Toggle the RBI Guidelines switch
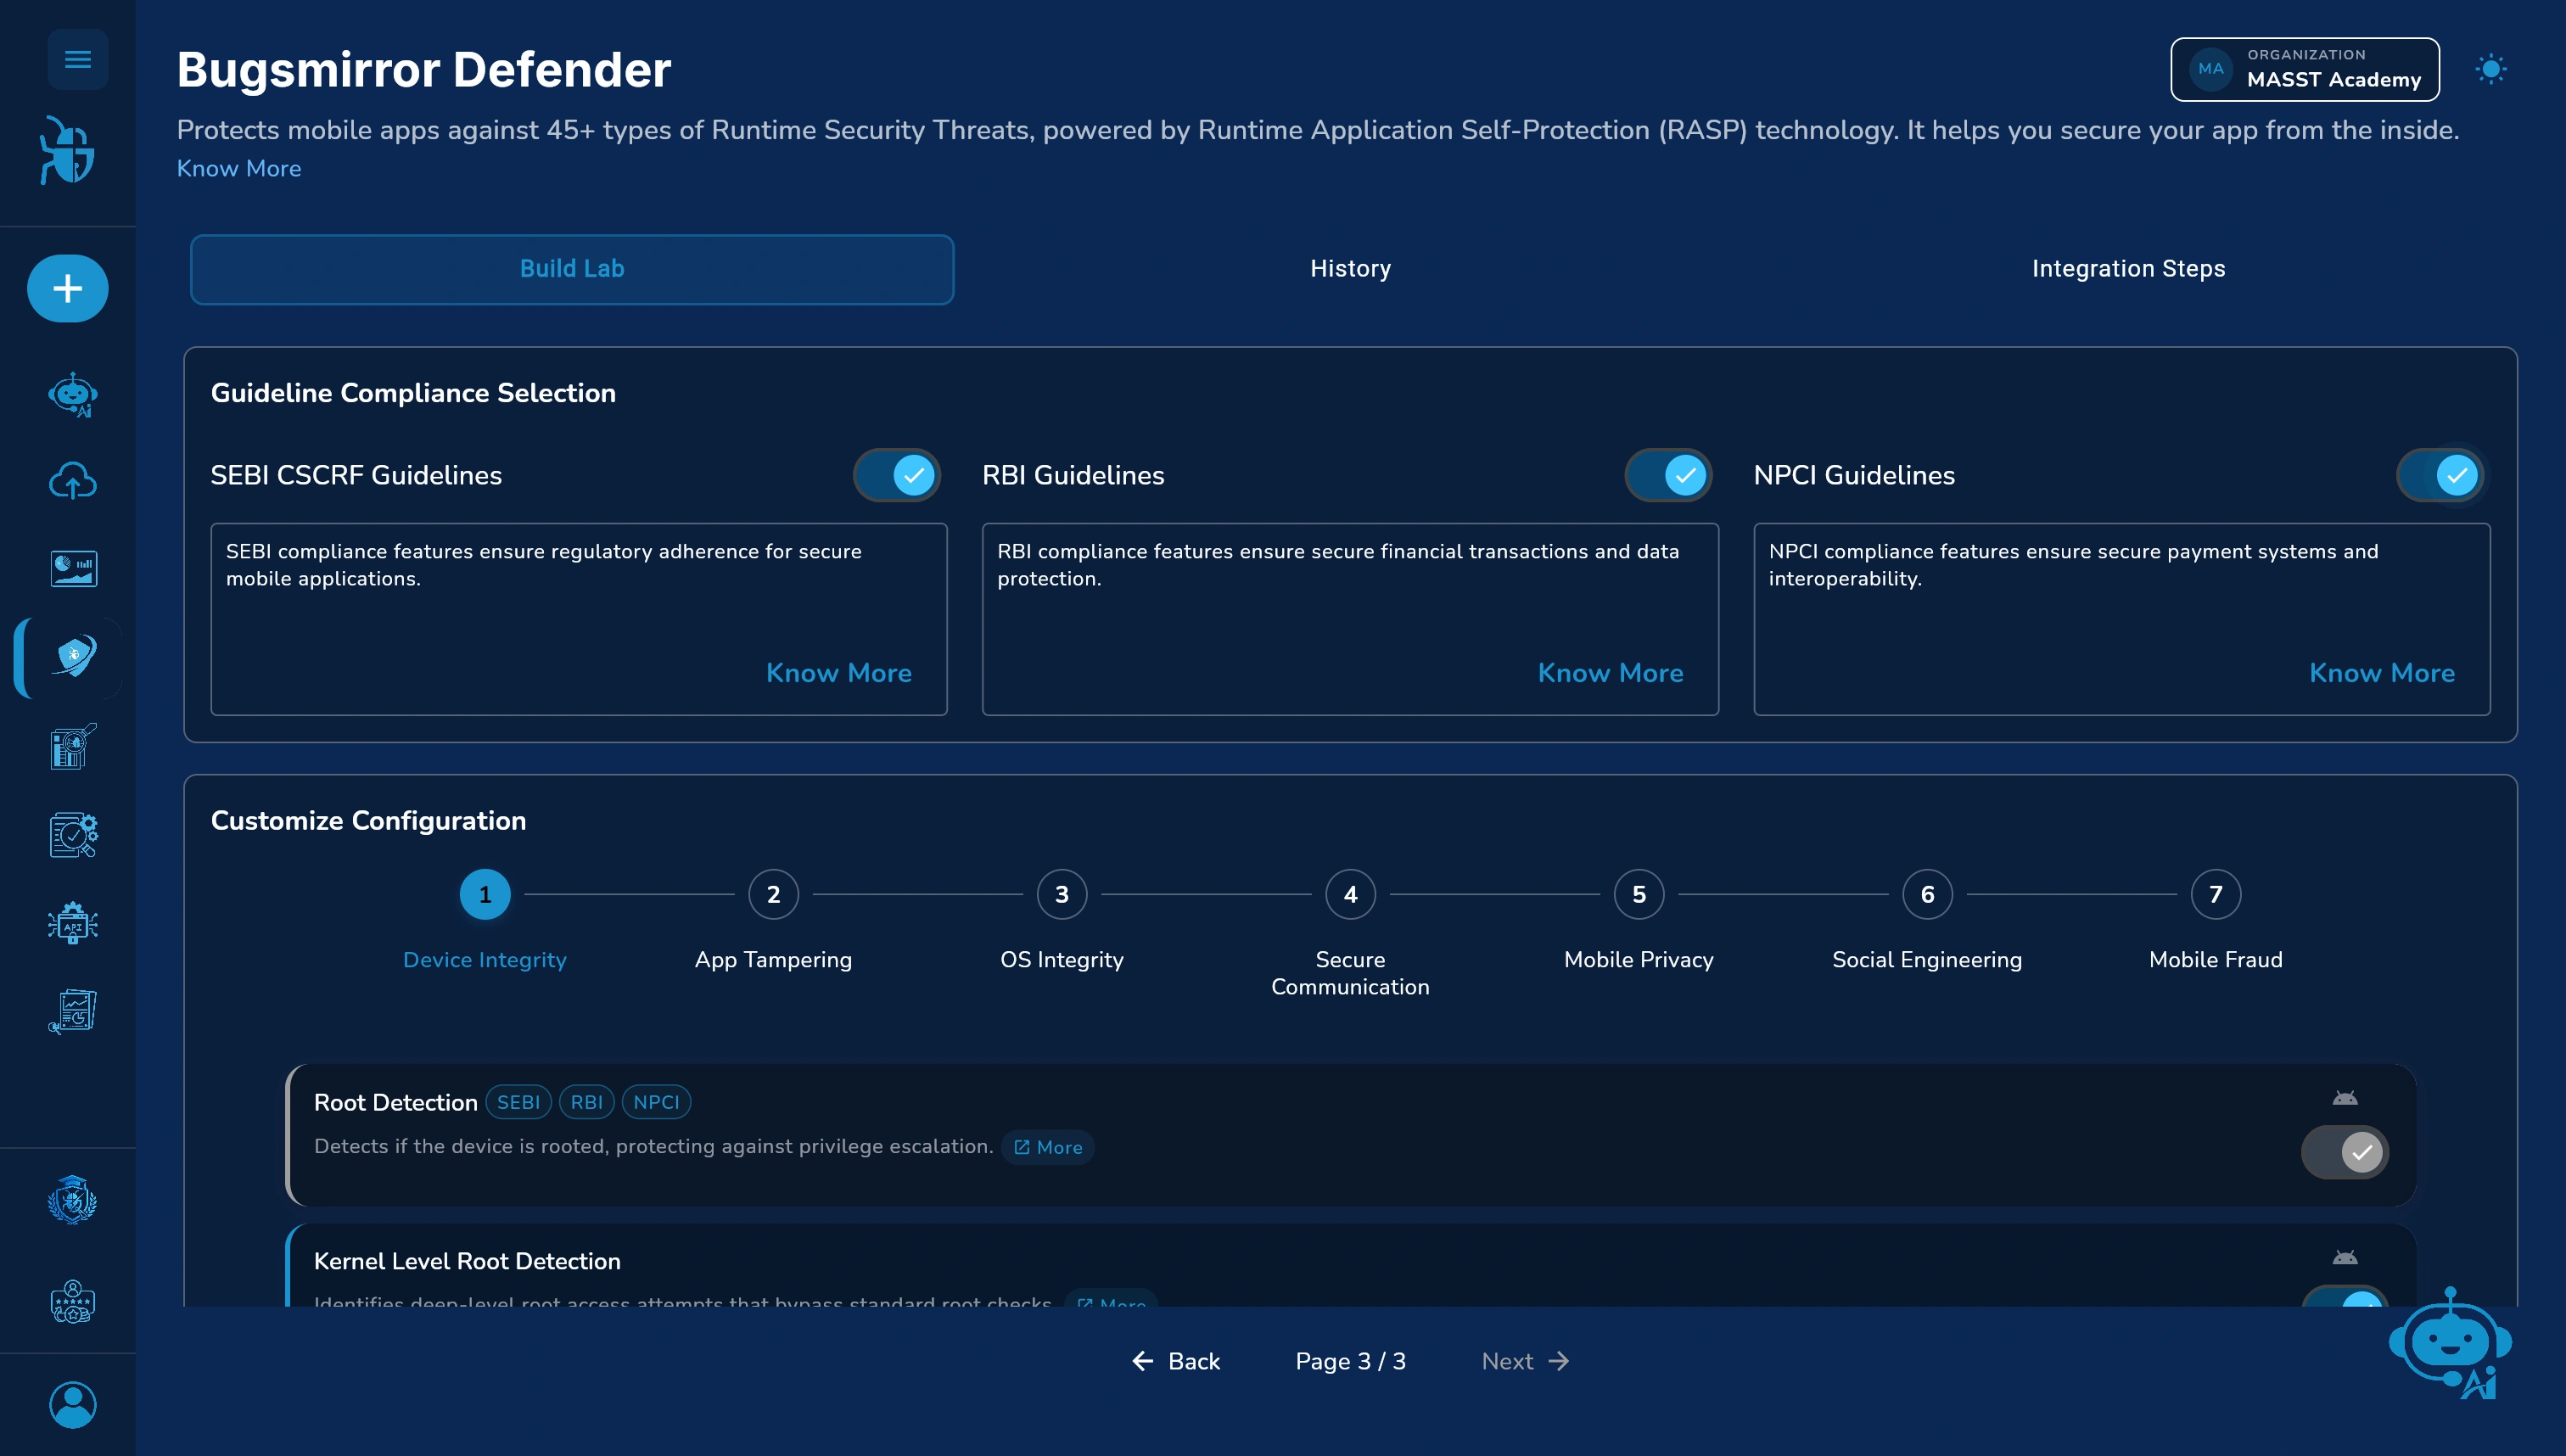The width and height of the screenshot is (2566, 1456). coord(1669,475)
